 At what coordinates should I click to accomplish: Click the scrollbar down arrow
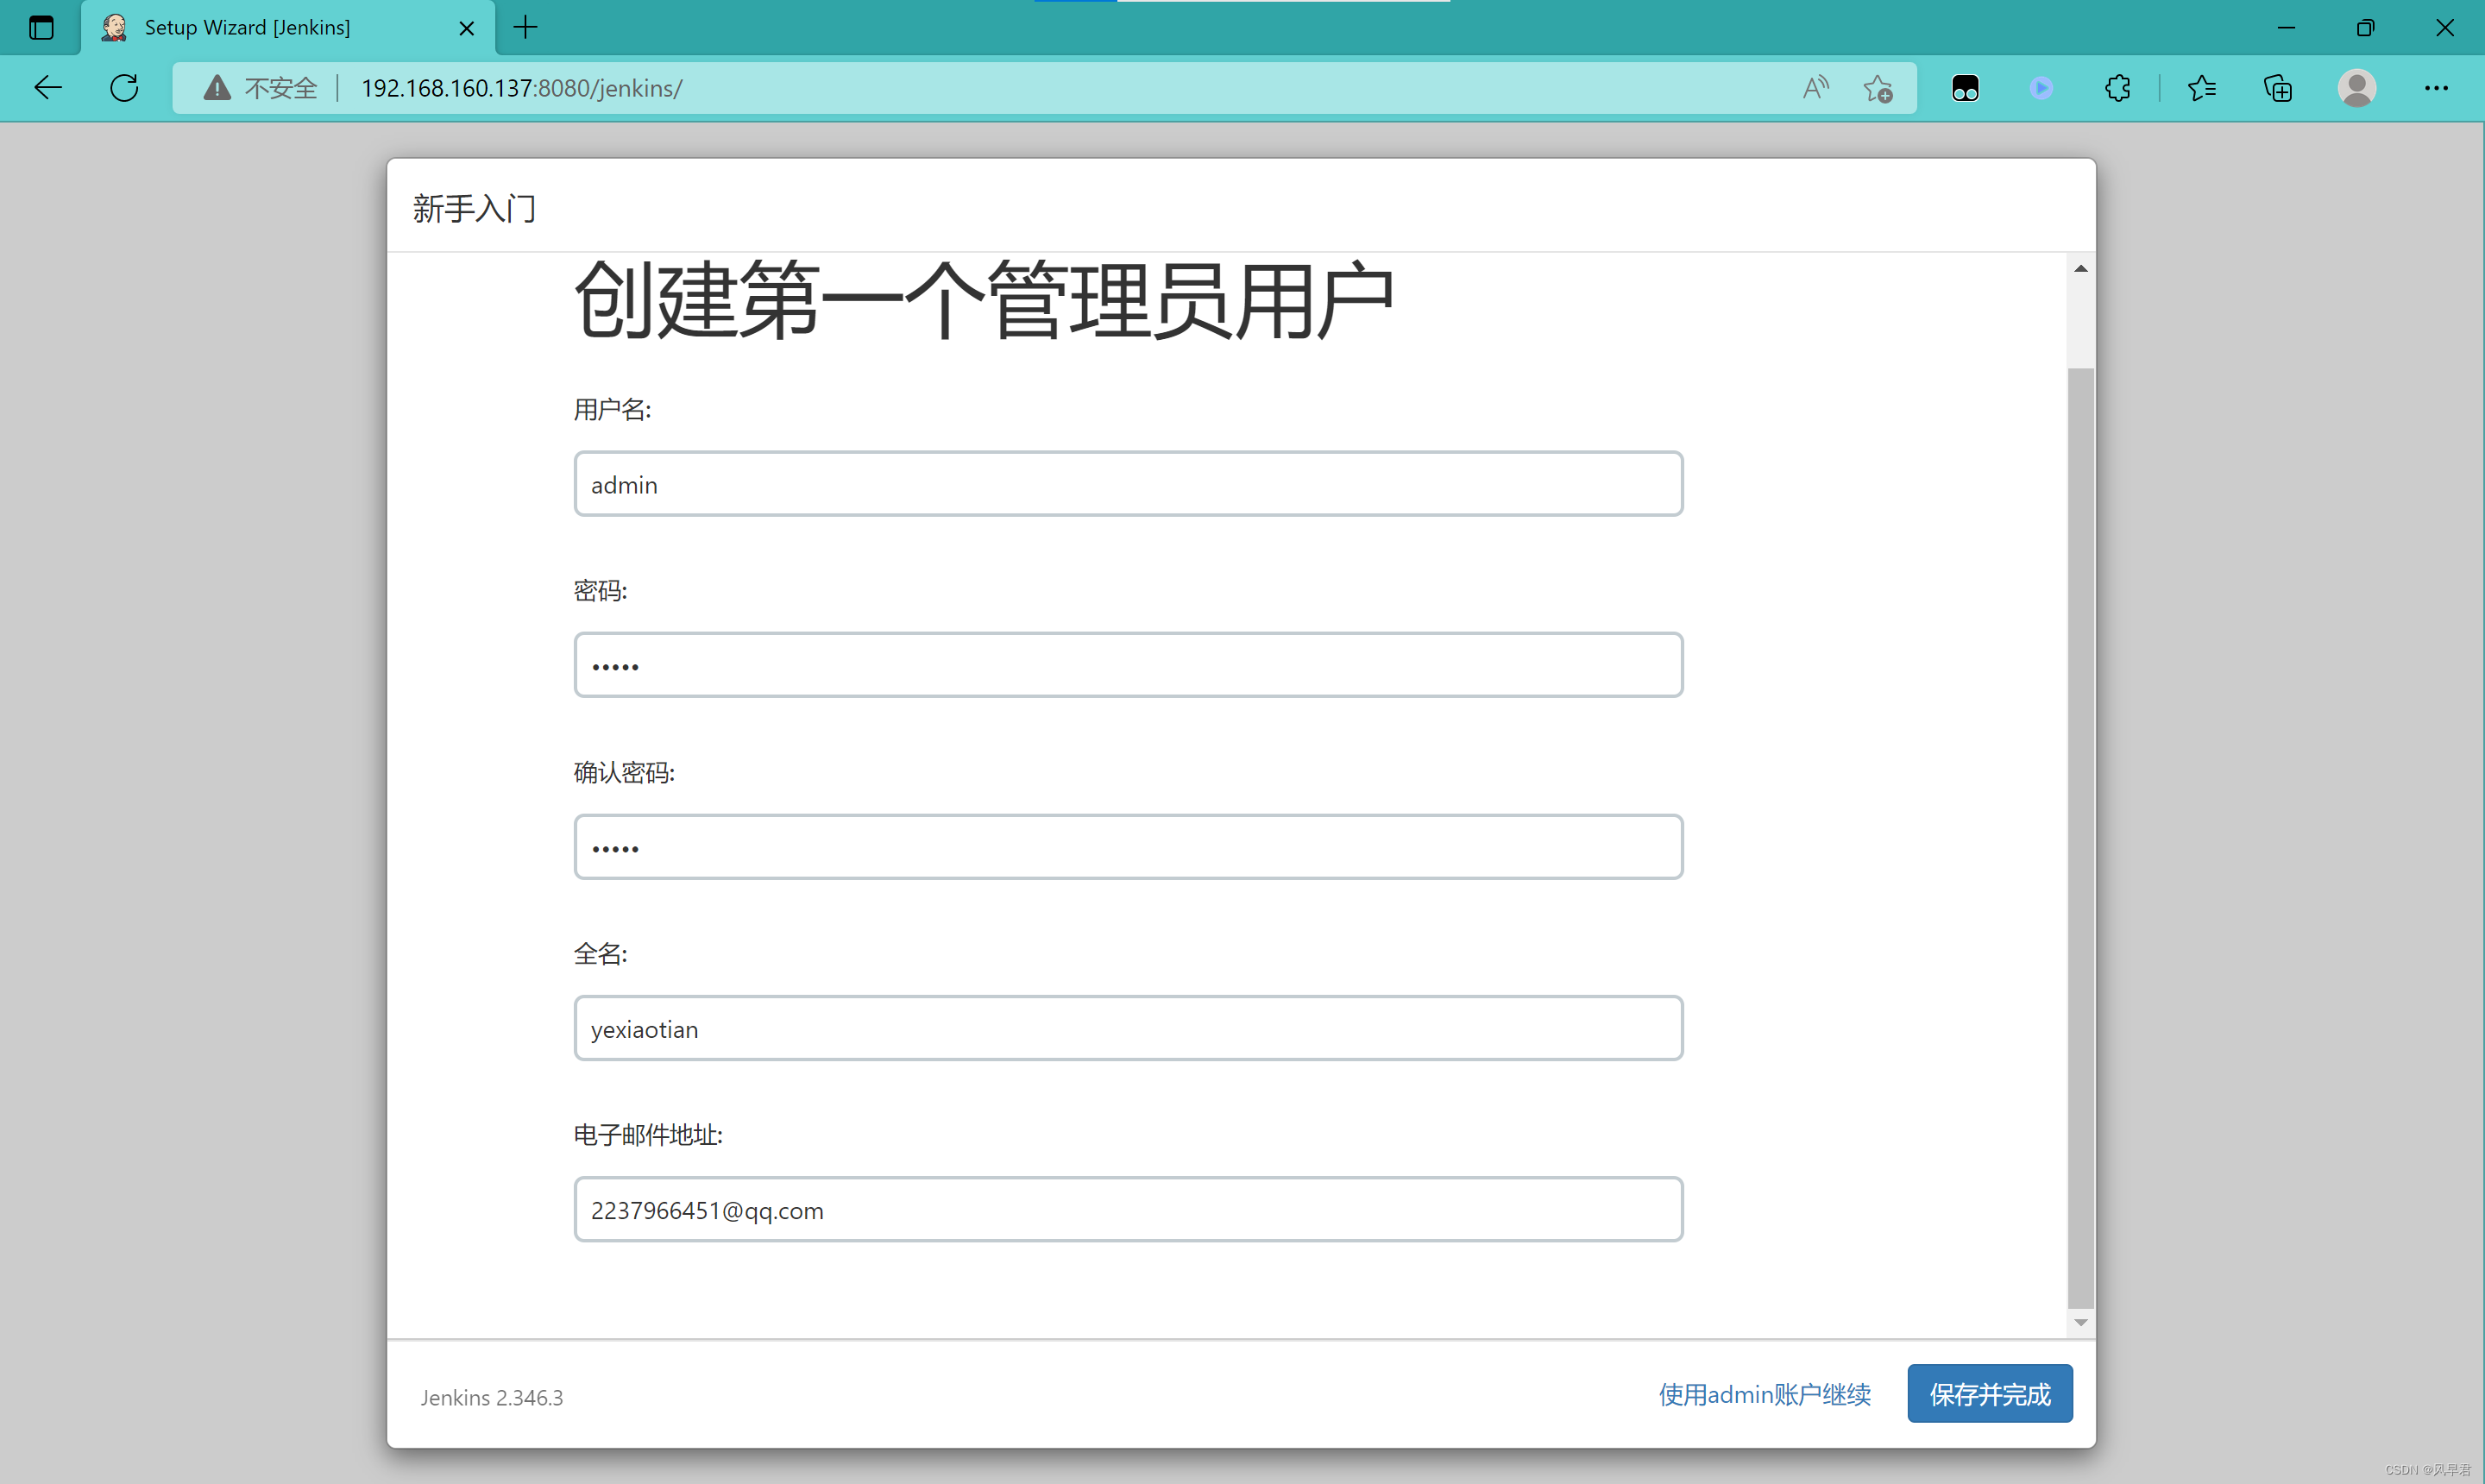click(2080, 1323)
